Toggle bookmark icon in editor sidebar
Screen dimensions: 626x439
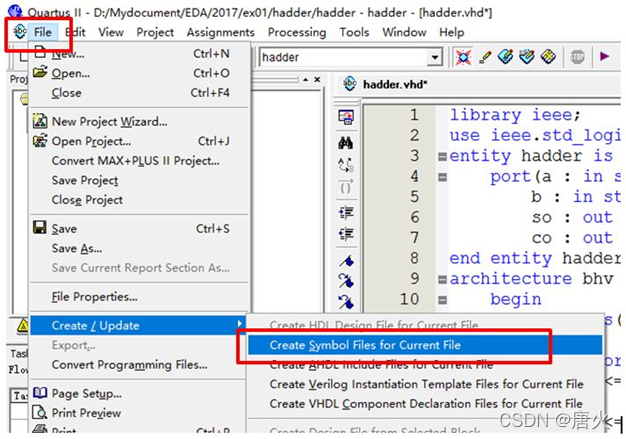[346, 261]
